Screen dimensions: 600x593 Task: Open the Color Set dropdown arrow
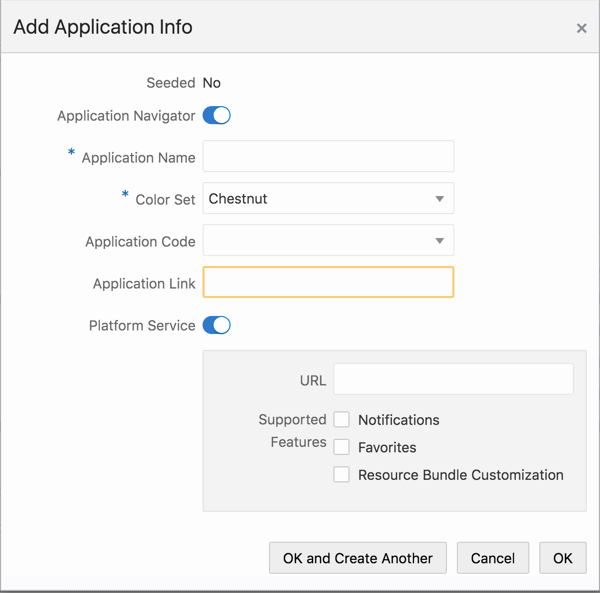click(x=440, y=199)
